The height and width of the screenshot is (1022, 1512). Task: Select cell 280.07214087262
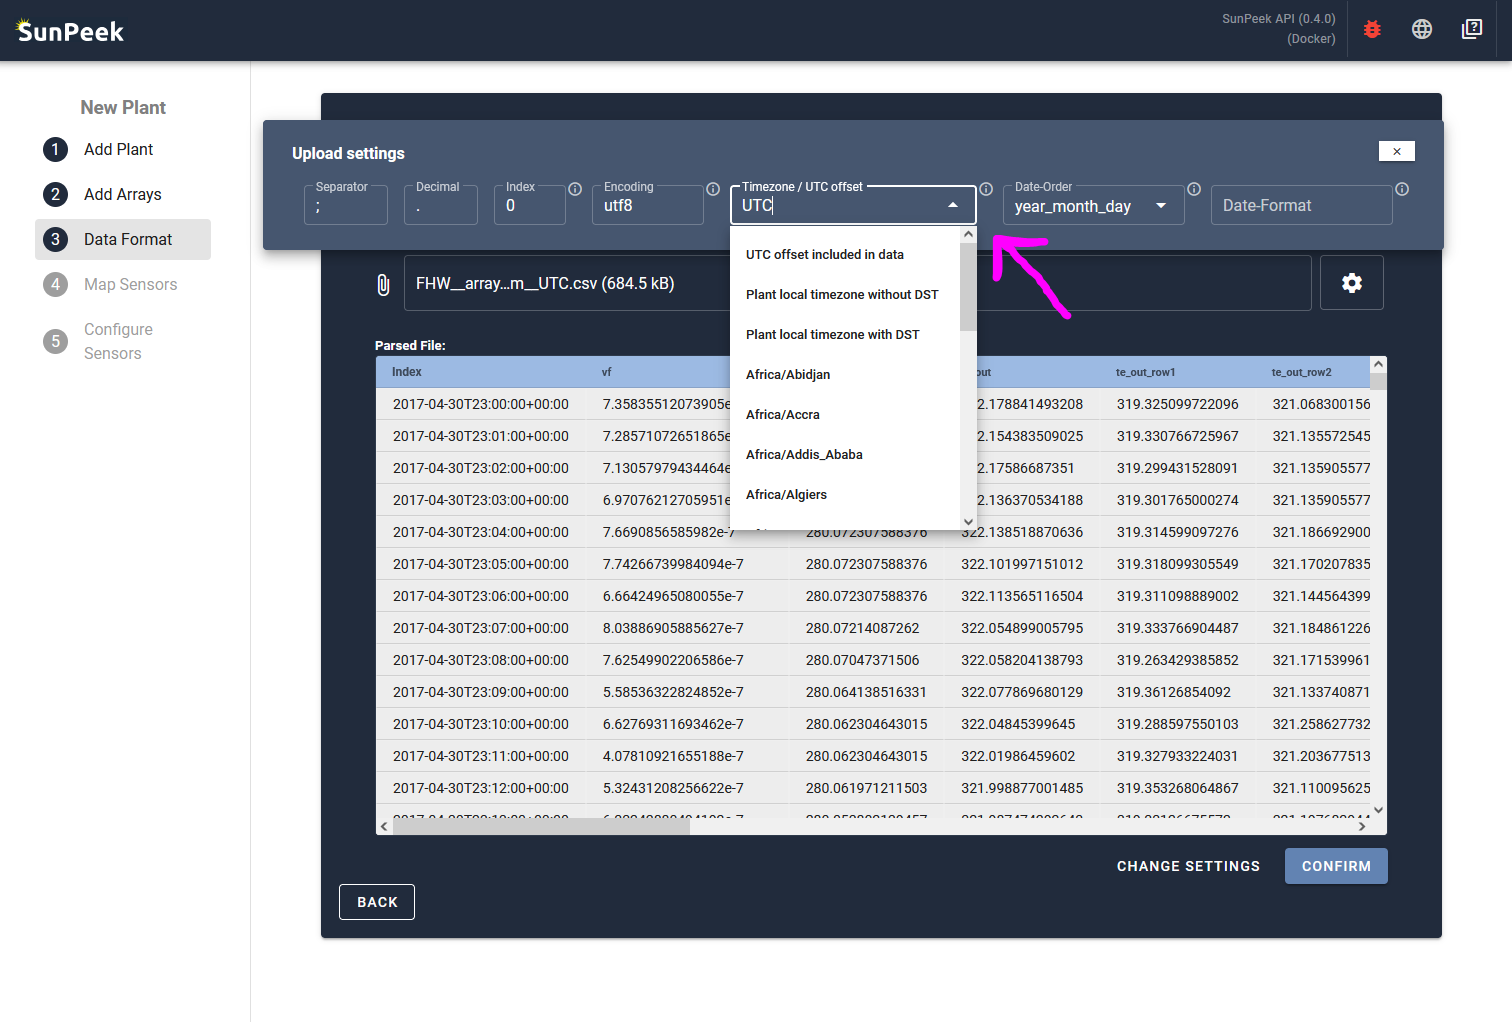click(x=863, y=628)
